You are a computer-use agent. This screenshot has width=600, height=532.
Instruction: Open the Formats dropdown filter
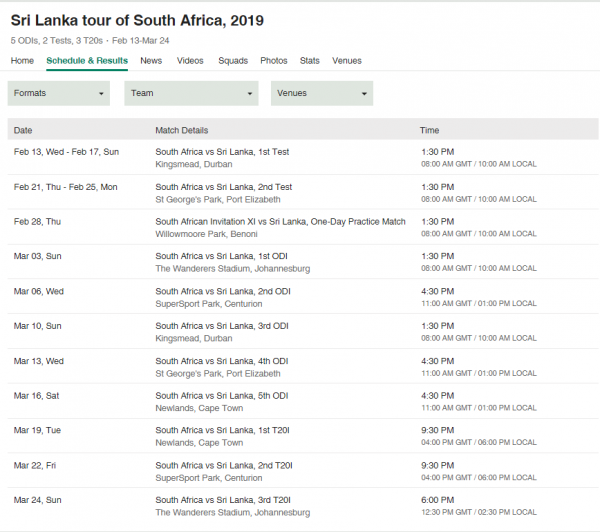click(x=59, y=93)
